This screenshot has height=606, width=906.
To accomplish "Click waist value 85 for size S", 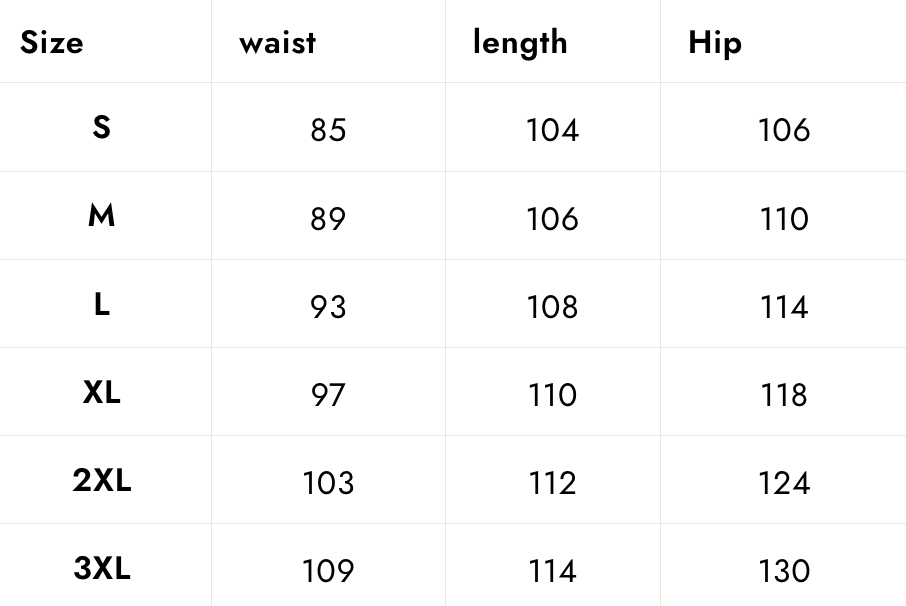I will (x=328, y=130).
